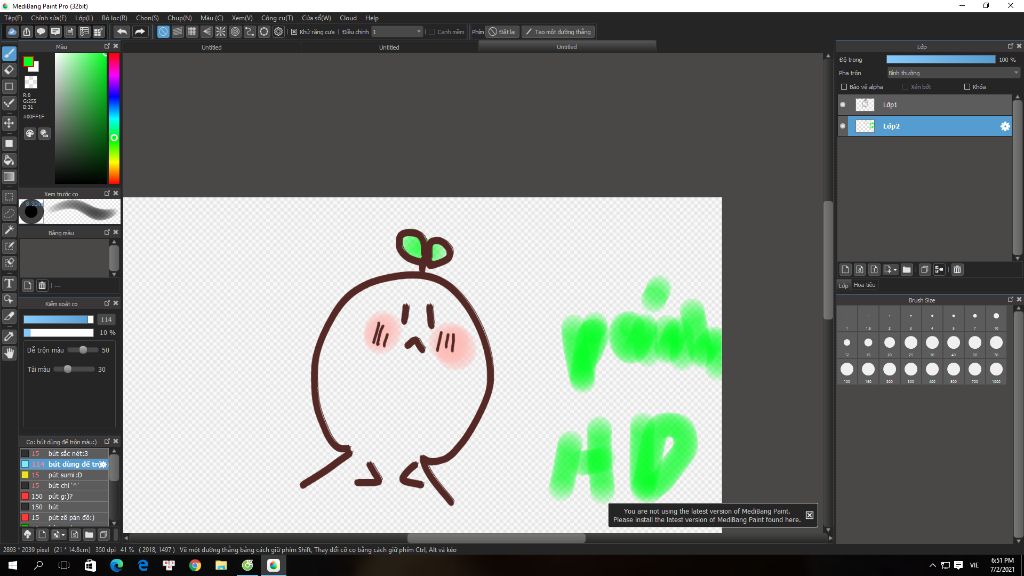
Task: Switch to the first Untitled document tab
Action: [212, 47]
